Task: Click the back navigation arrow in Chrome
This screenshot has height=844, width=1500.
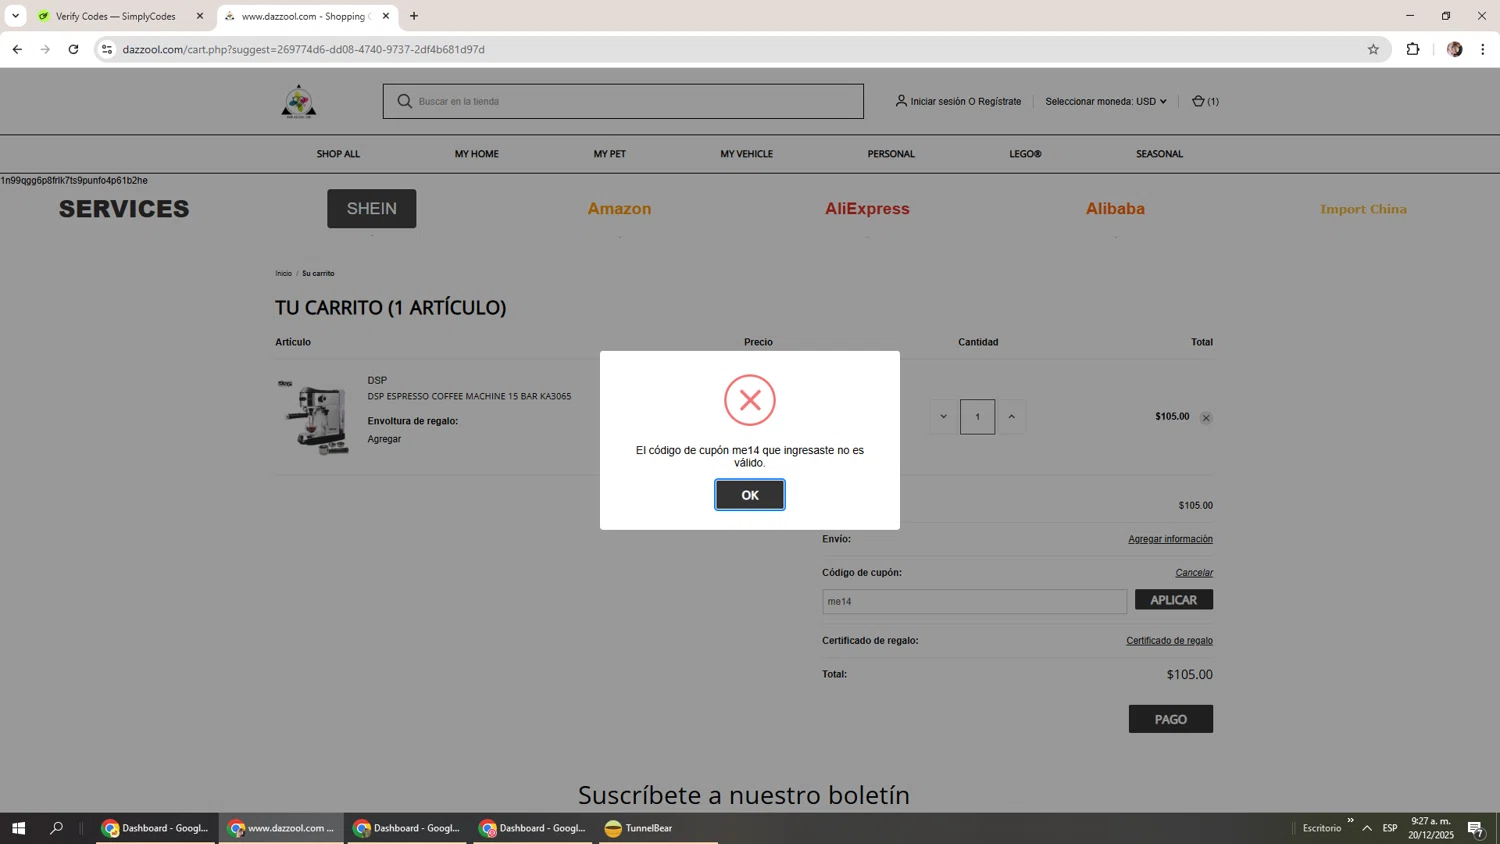Action: (17, 49)
